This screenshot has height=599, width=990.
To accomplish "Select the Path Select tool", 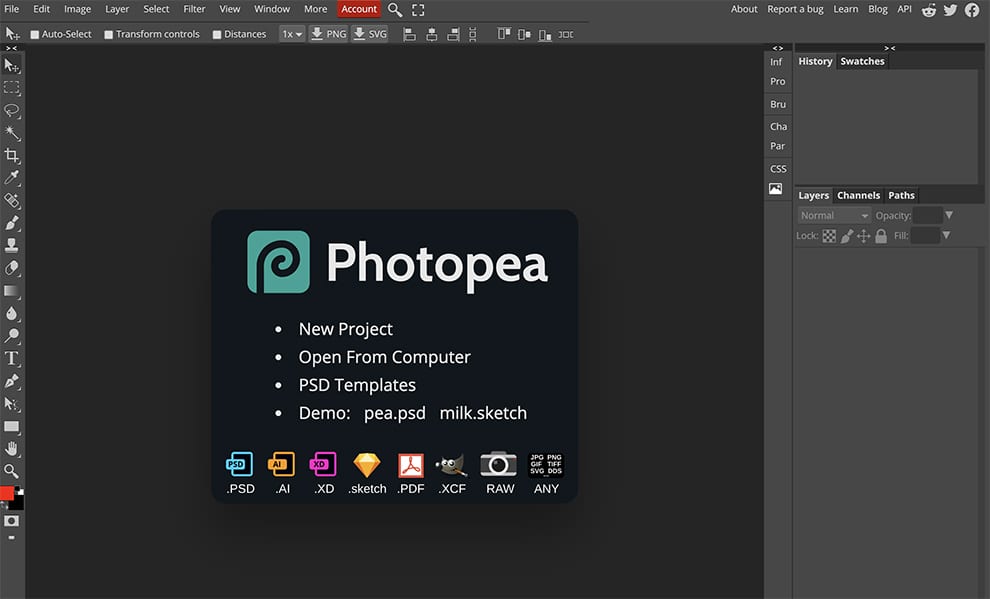I will 11,404.
